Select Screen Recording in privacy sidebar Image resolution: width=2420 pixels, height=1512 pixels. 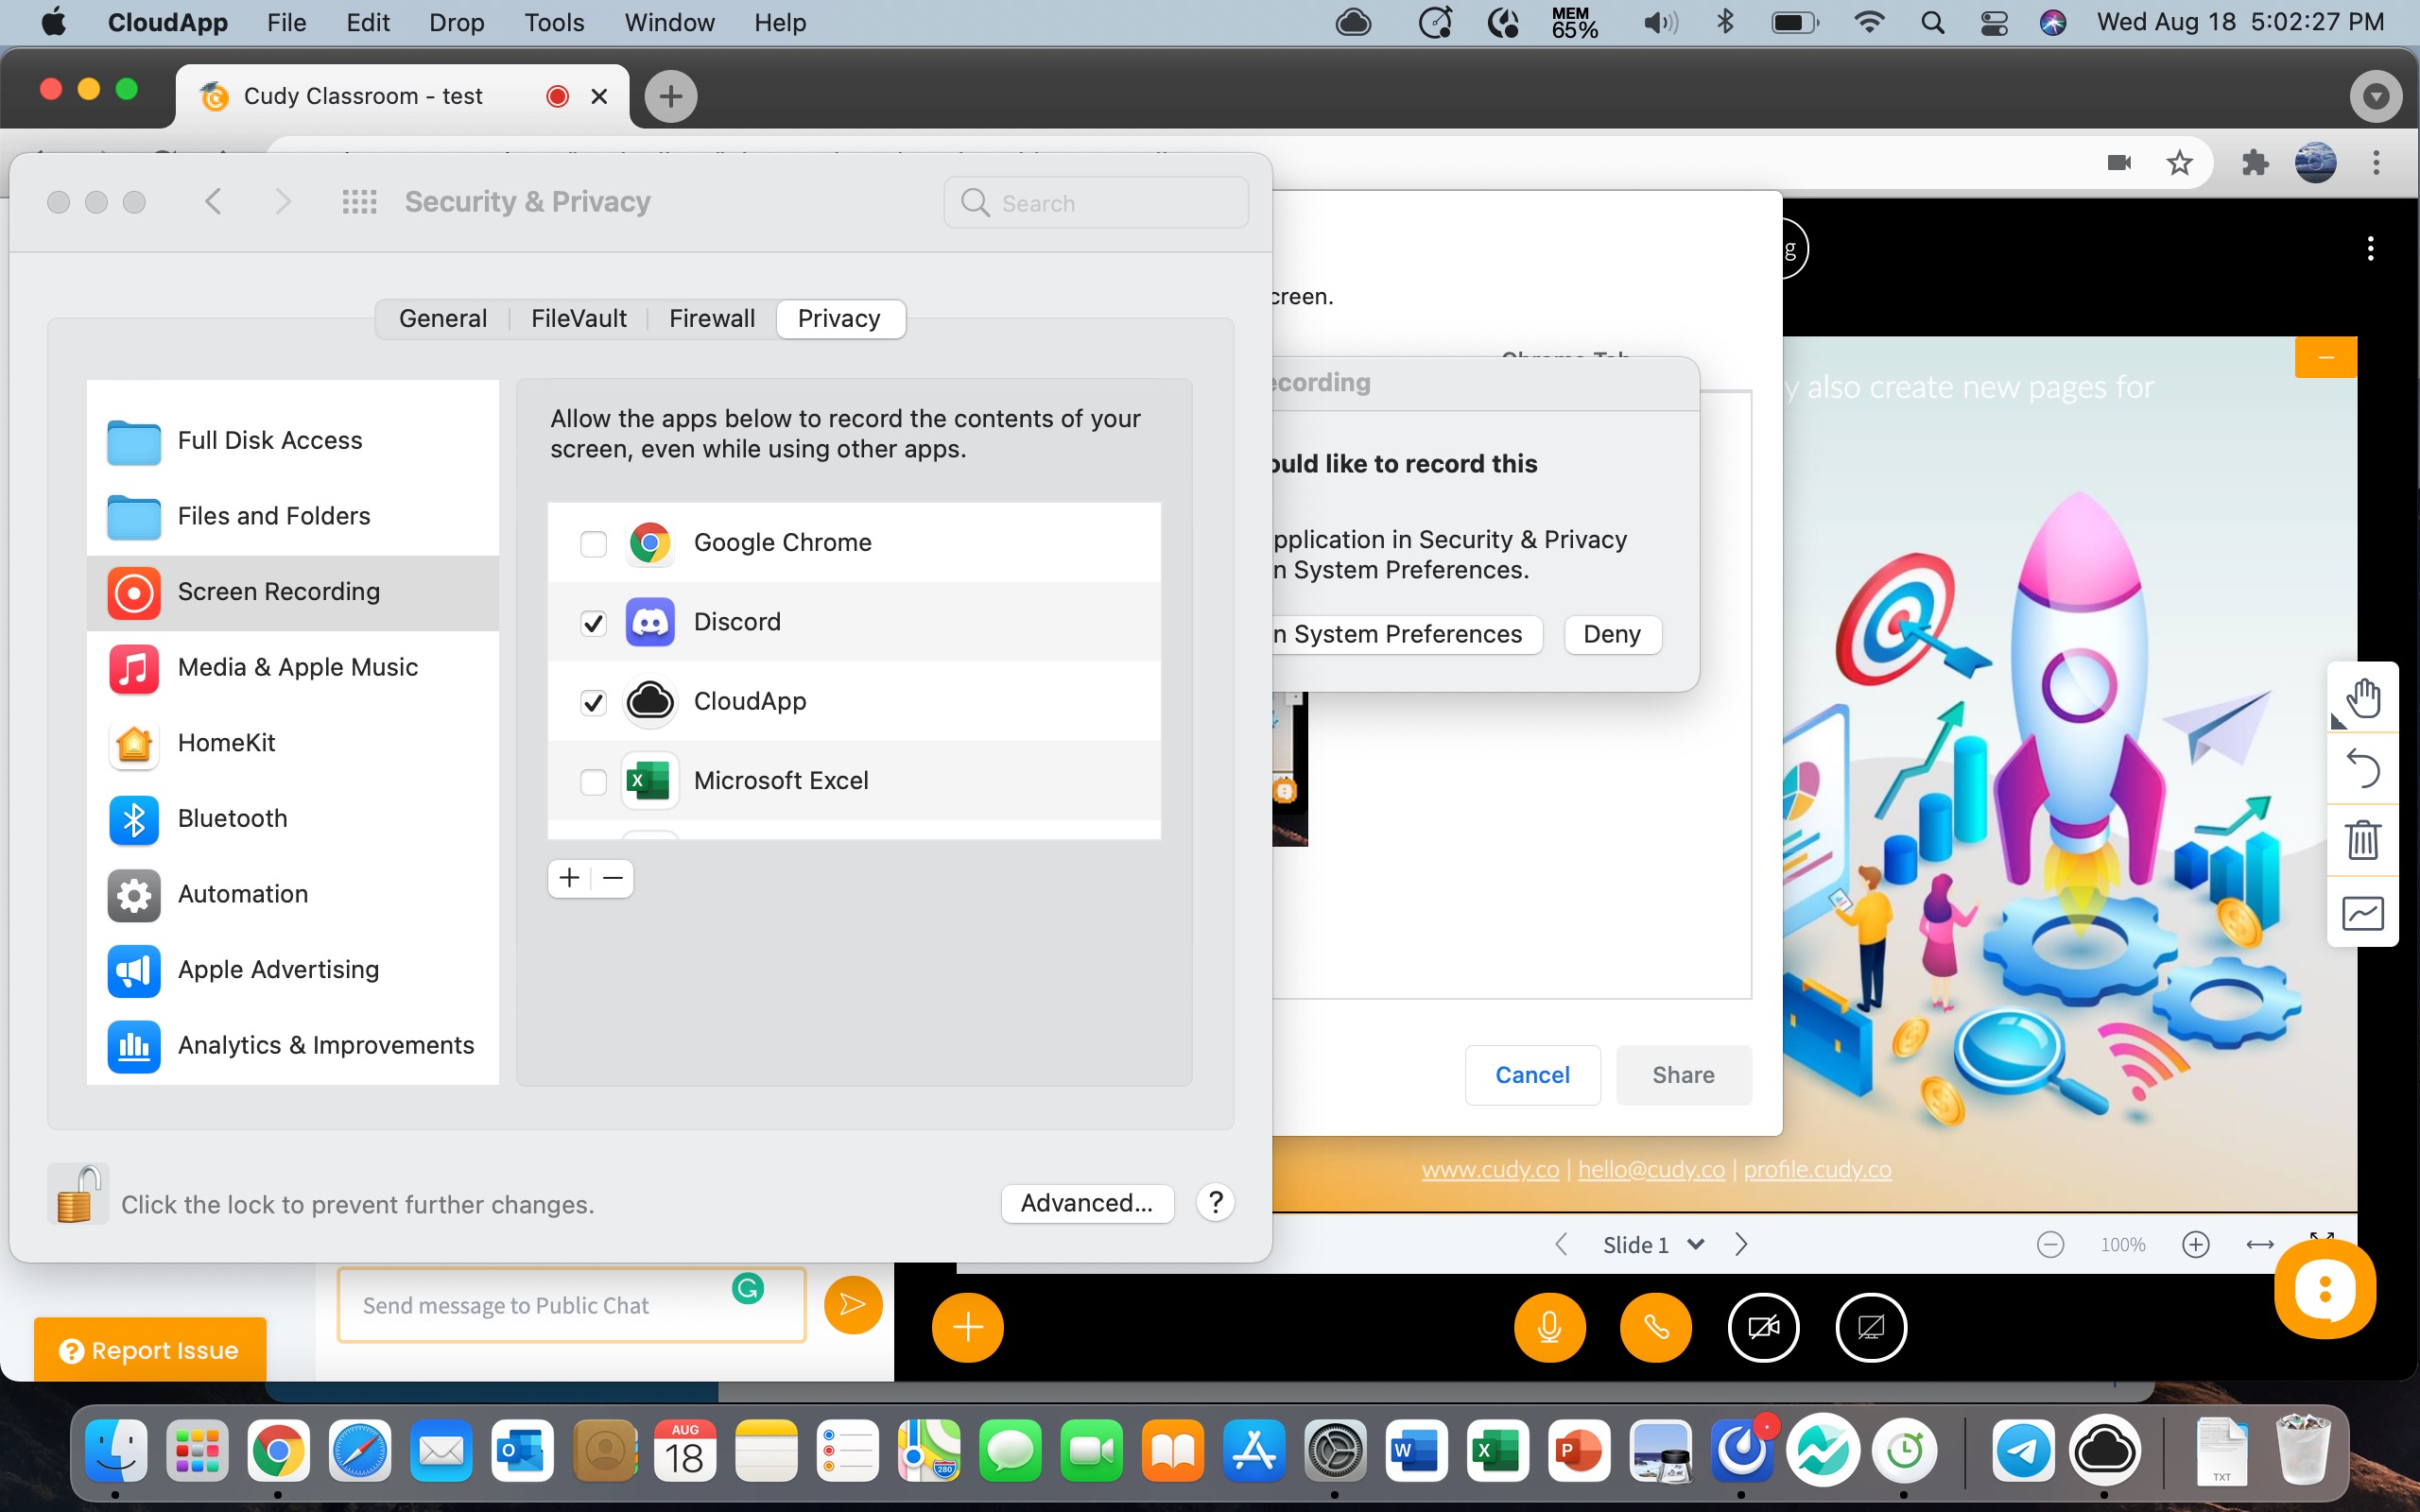tap(292, 592)
